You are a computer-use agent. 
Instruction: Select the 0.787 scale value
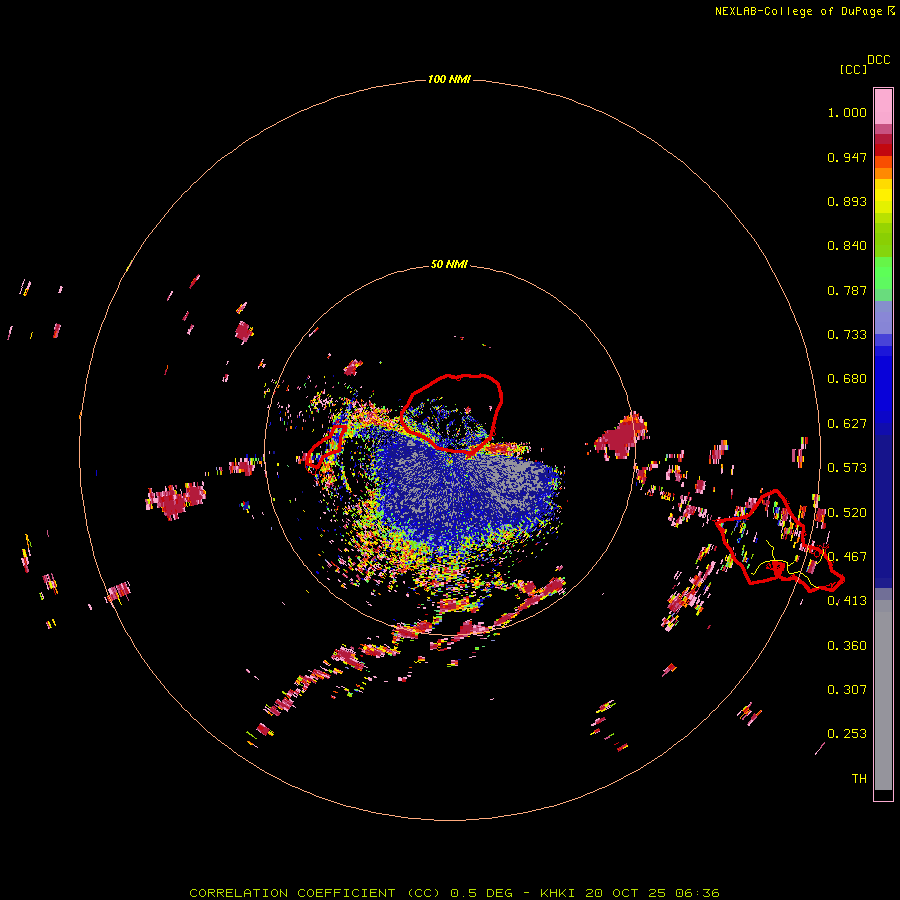[847, 290]
